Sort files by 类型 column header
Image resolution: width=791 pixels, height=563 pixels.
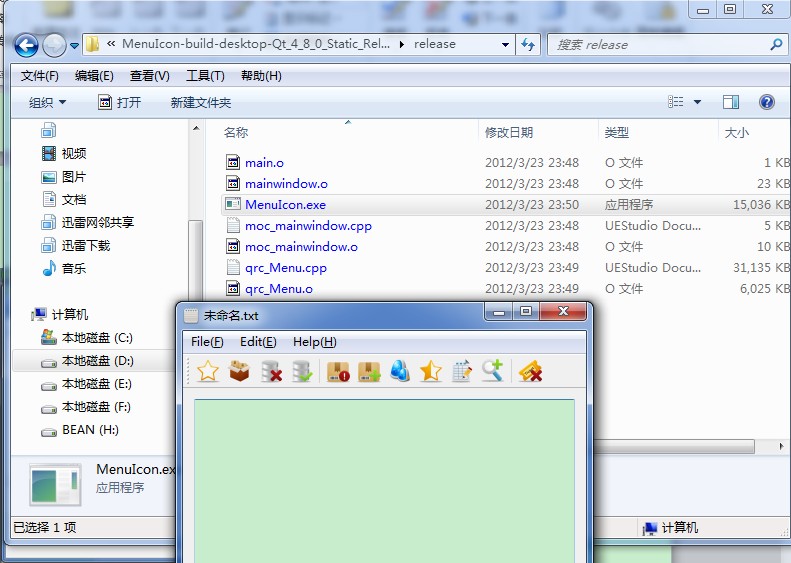616,132
